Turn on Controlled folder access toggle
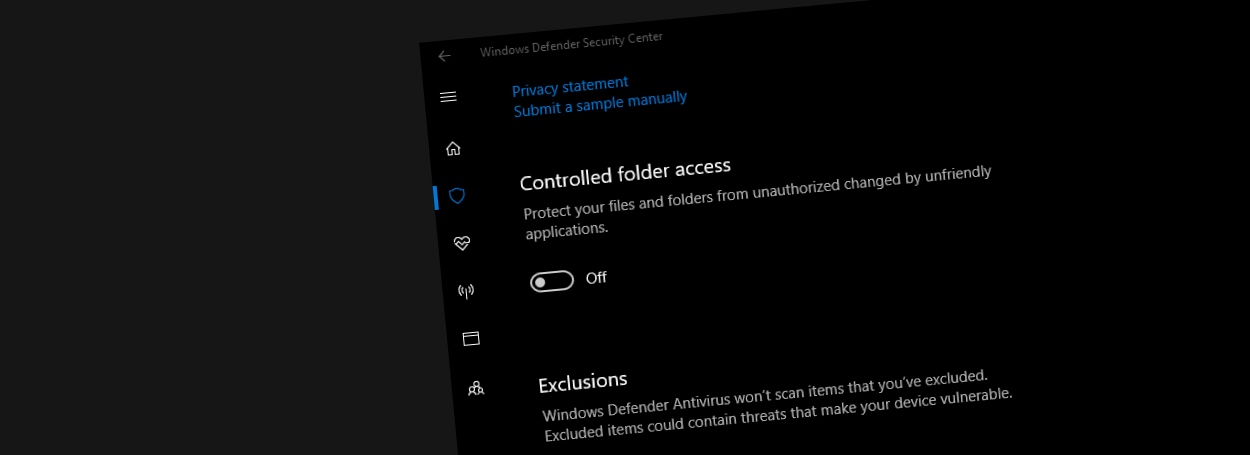This screenshot has width=1250, height=455. [552, 282]
